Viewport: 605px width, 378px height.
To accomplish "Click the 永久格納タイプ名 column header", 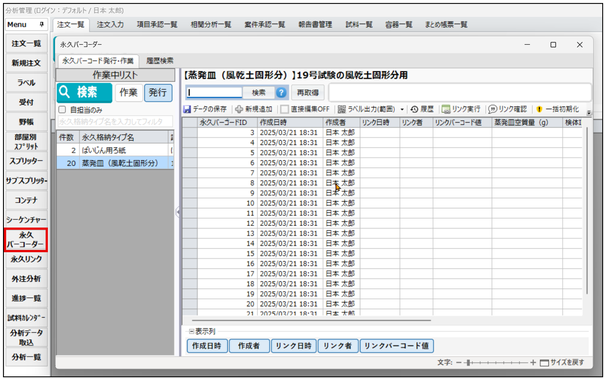I will click(x=124, y=138).
